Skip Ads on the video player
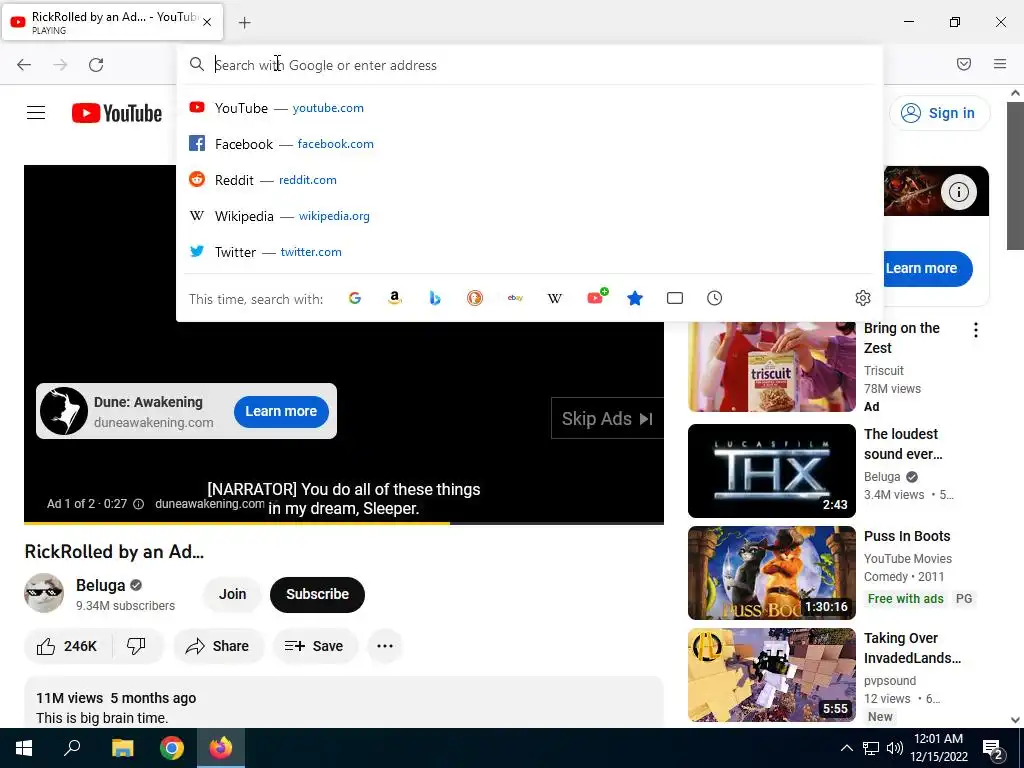The width and height of the screenshot is (1024, 768). (x=607, y=419)
